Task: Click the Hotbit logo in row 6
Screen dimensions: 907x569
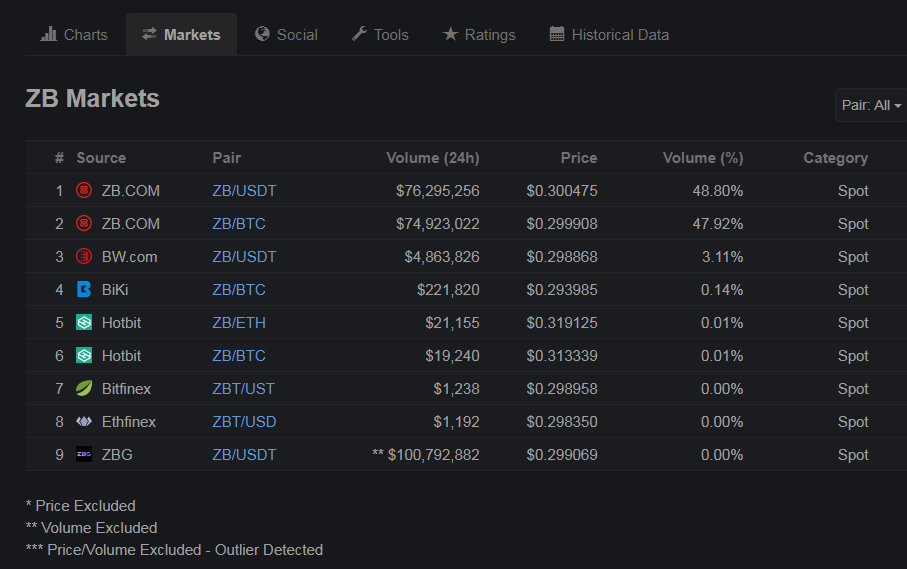Action: click(84, 355)
